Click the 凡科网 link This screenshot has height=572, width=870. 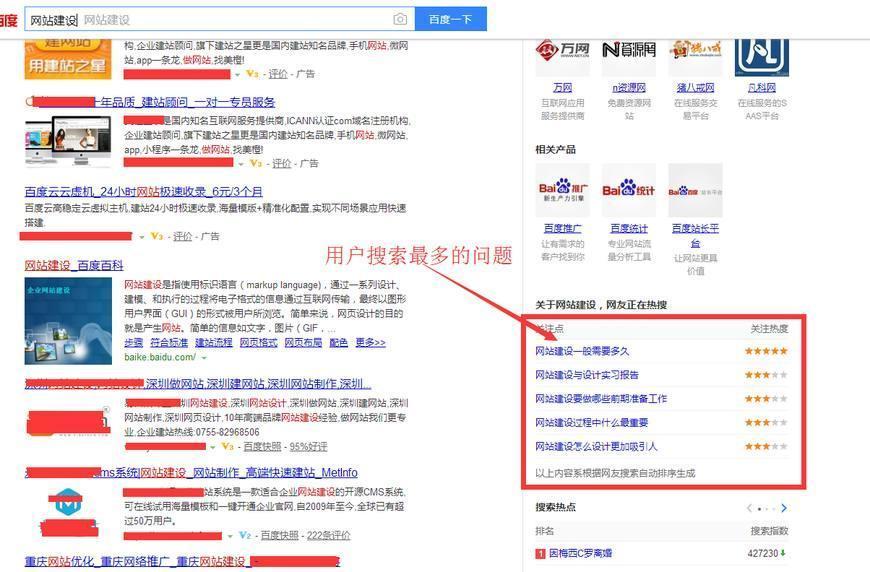[761, 88]
